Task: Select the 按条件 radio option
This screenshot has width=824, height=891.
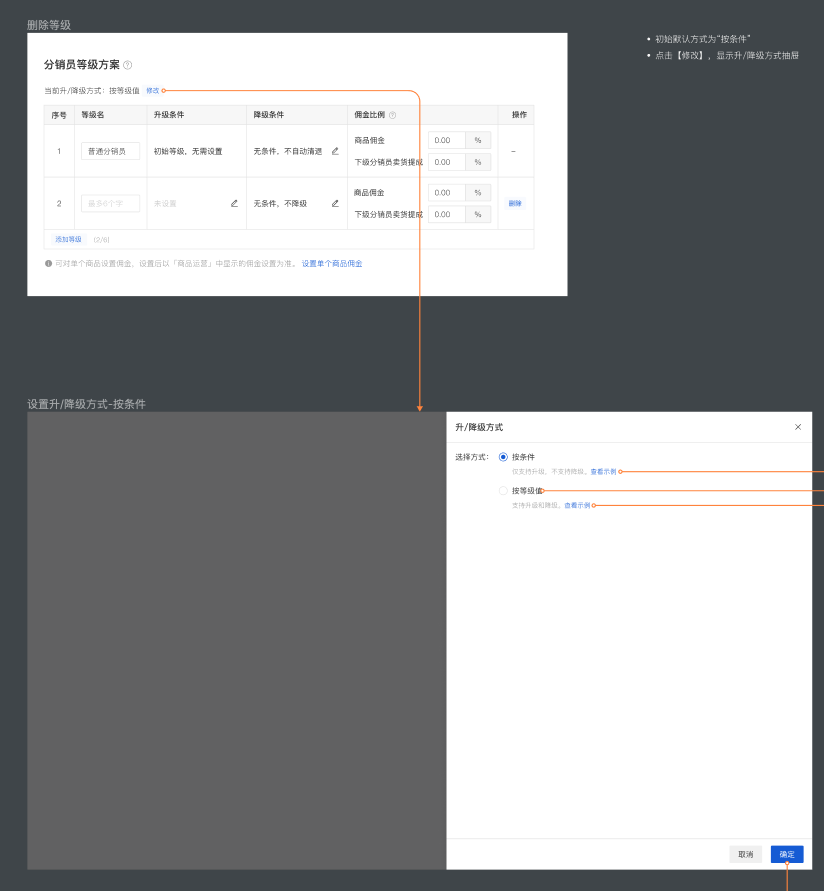Action: point(503,457)
